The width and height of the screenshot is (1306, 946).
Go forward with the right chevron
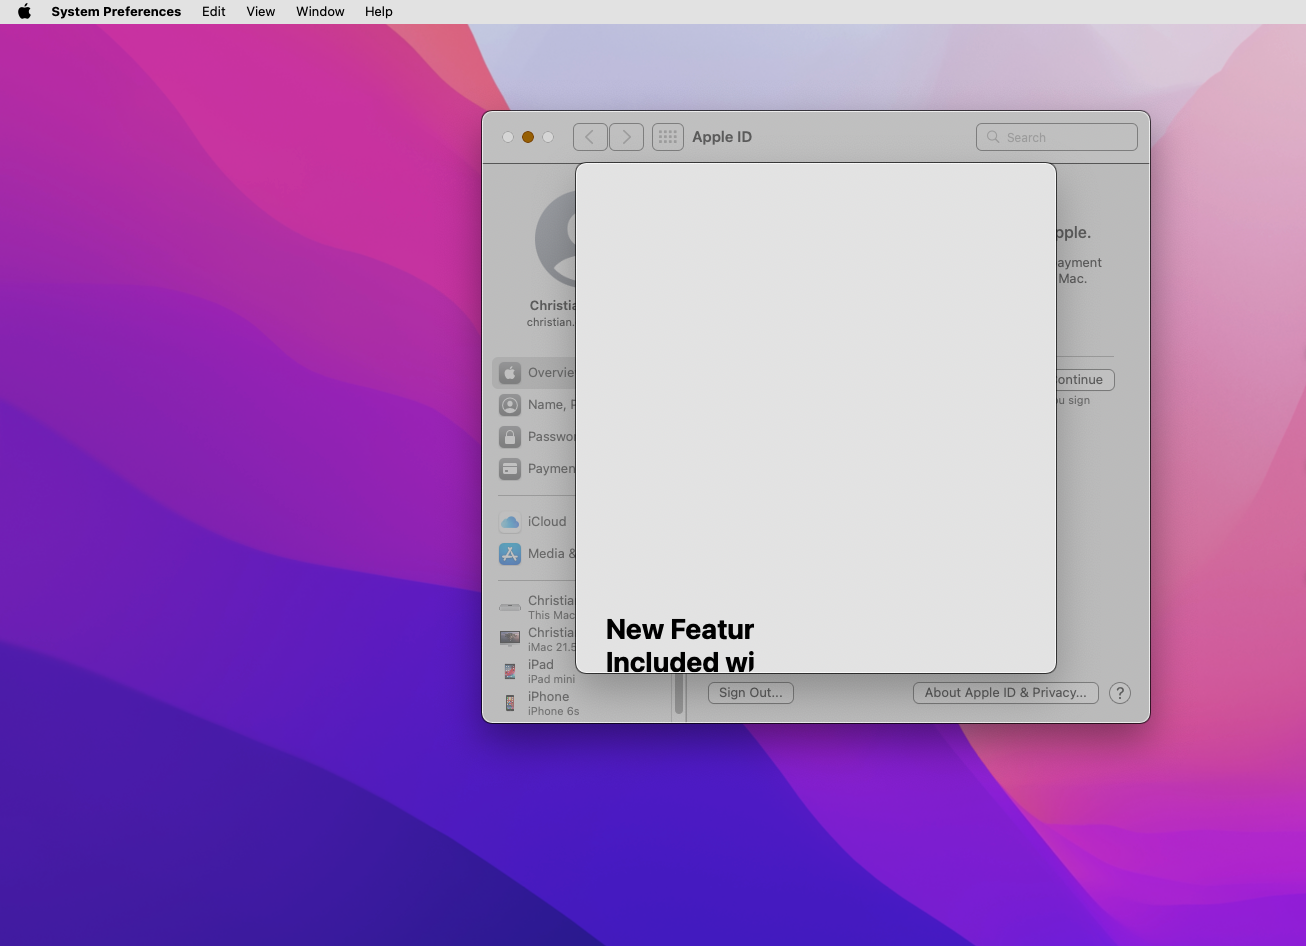626,137
